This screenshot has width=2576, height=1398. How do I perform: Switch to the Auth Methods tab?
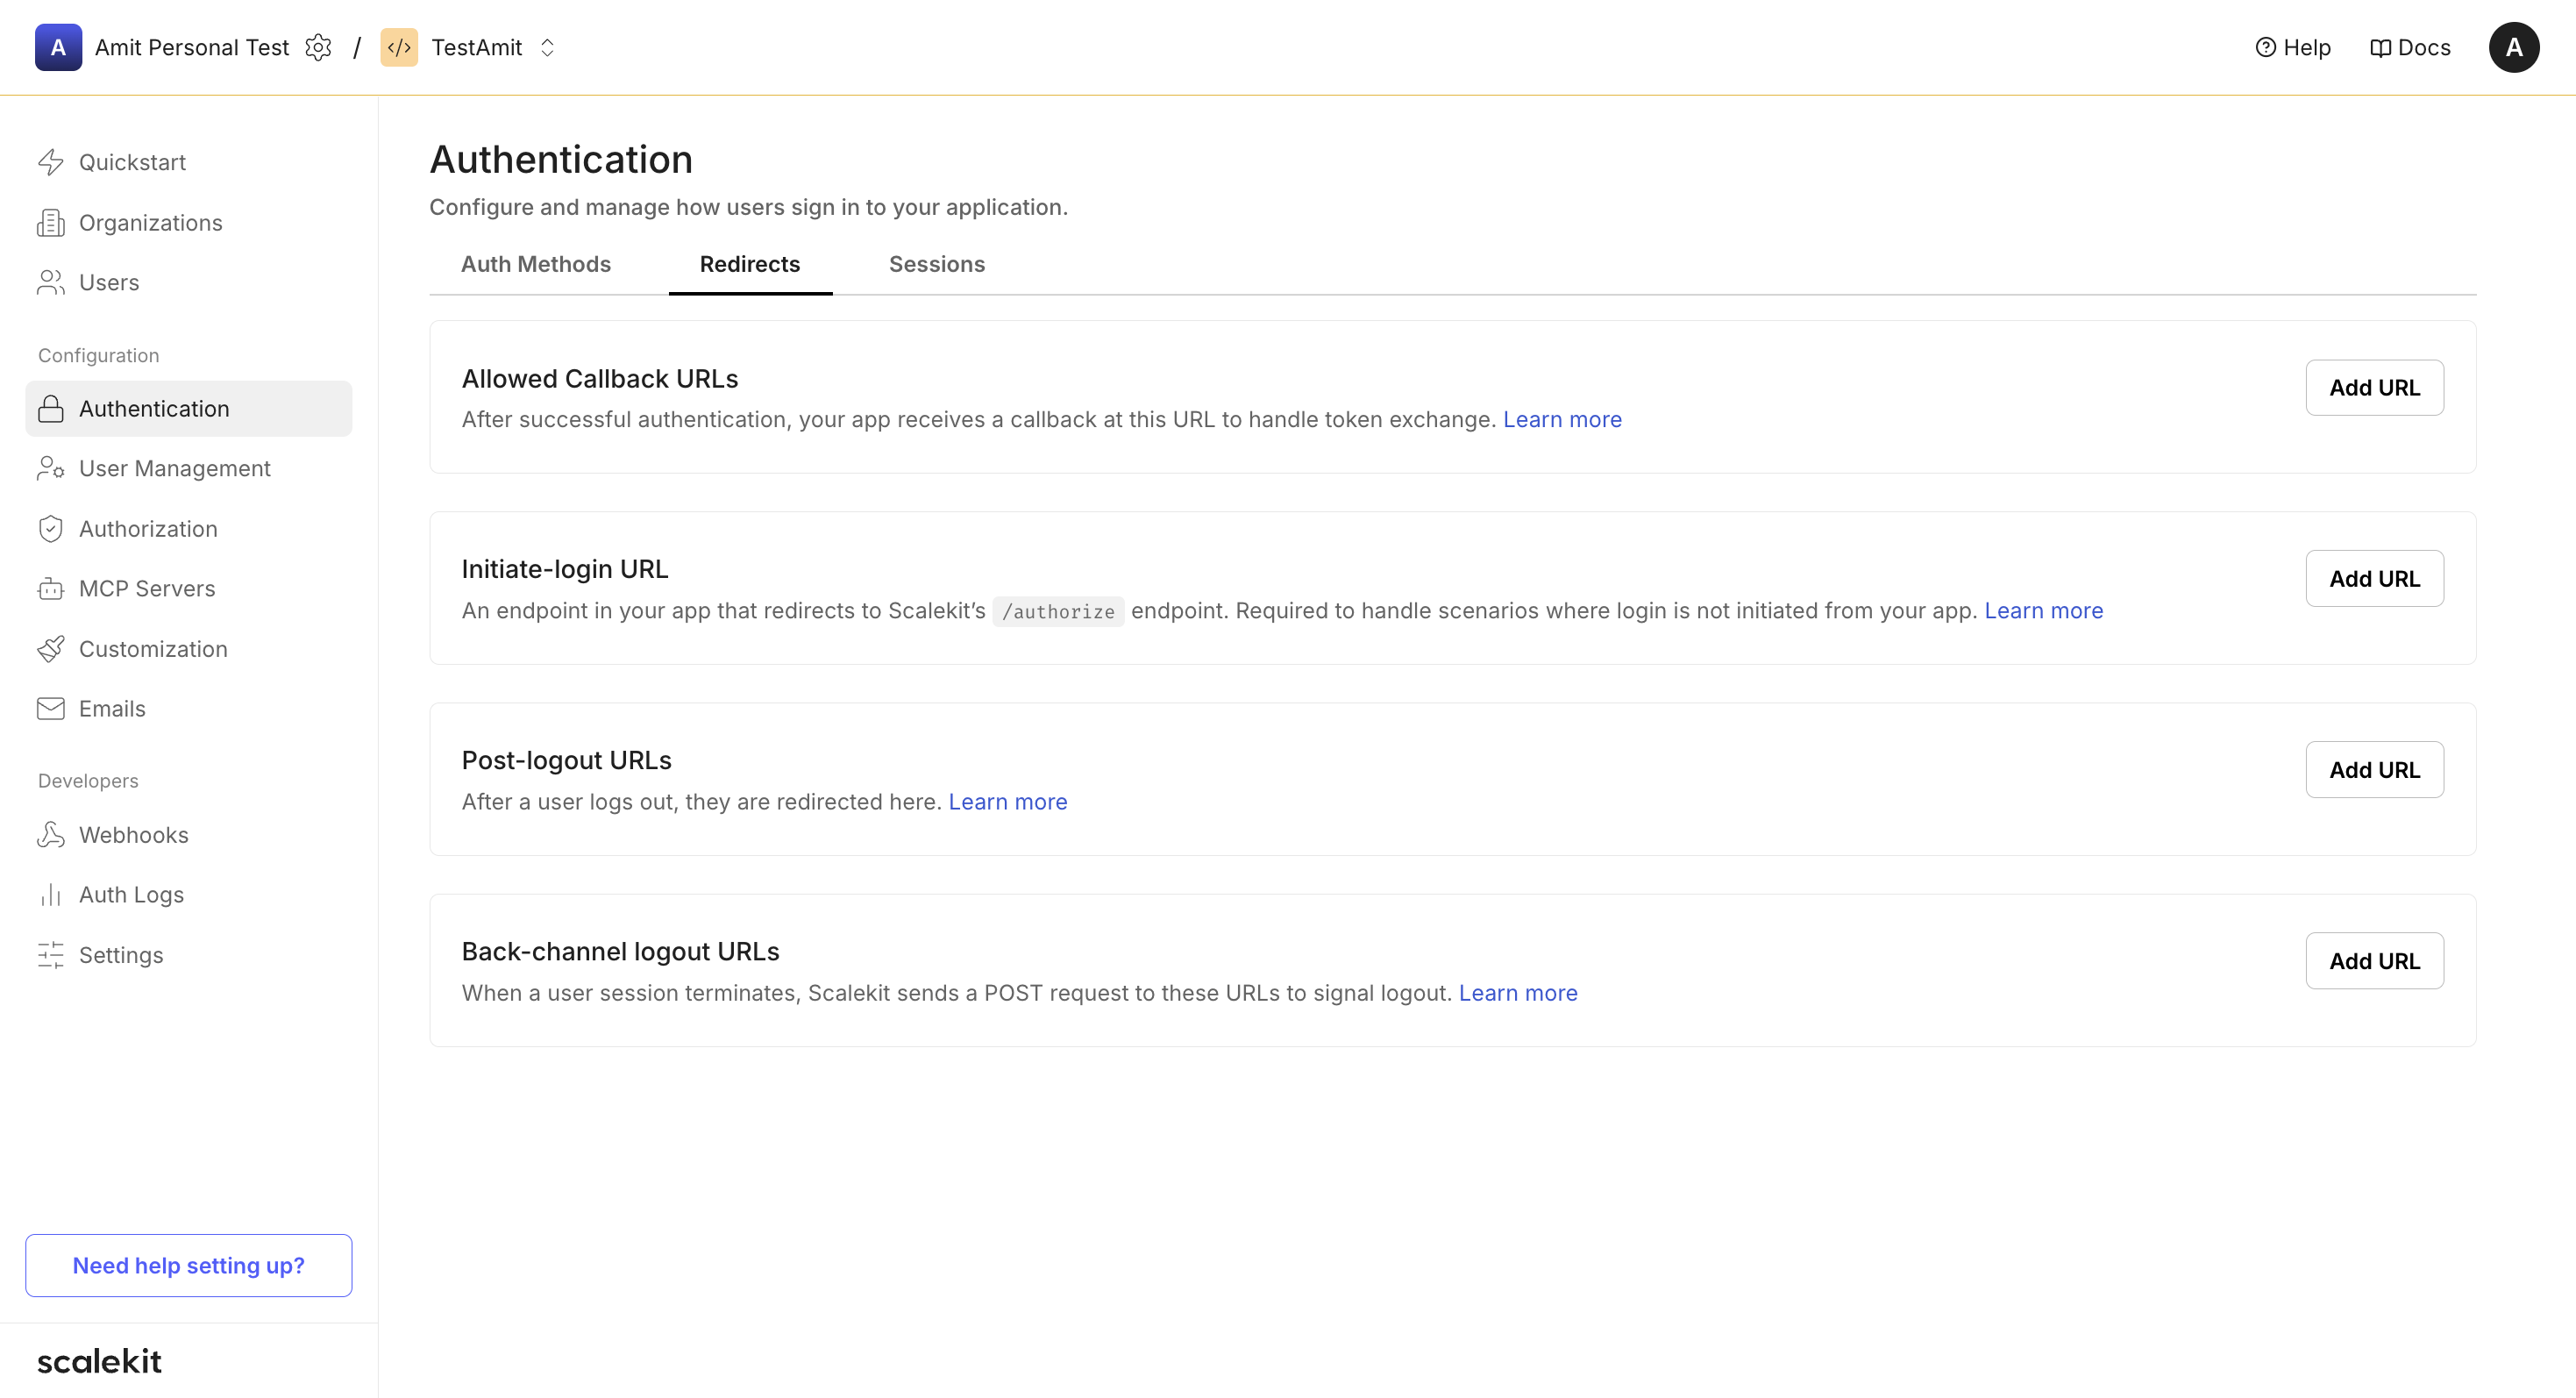(536, 264)
